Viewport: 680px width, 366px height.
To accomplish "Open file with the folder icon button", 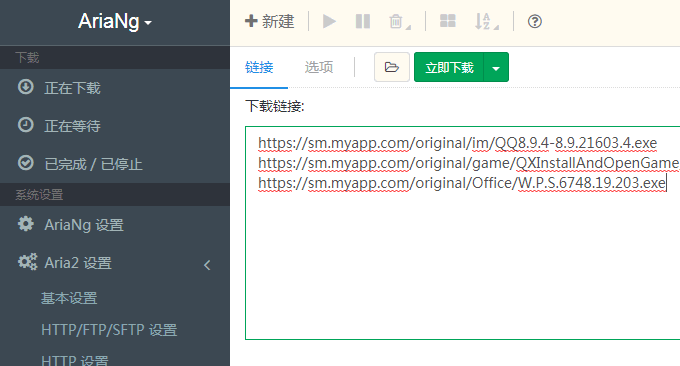I will point(392,67).
